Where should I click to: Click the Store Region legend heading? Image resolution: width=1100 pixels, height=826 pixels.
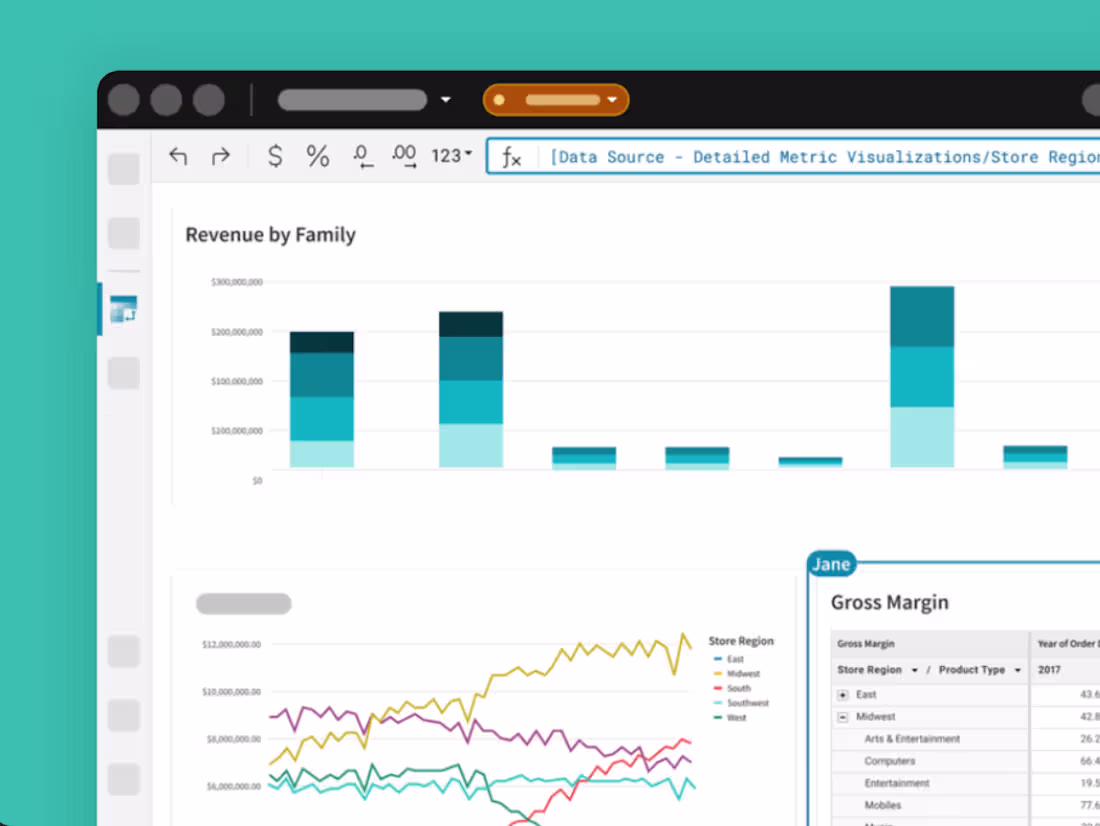(x=741, y=641)
